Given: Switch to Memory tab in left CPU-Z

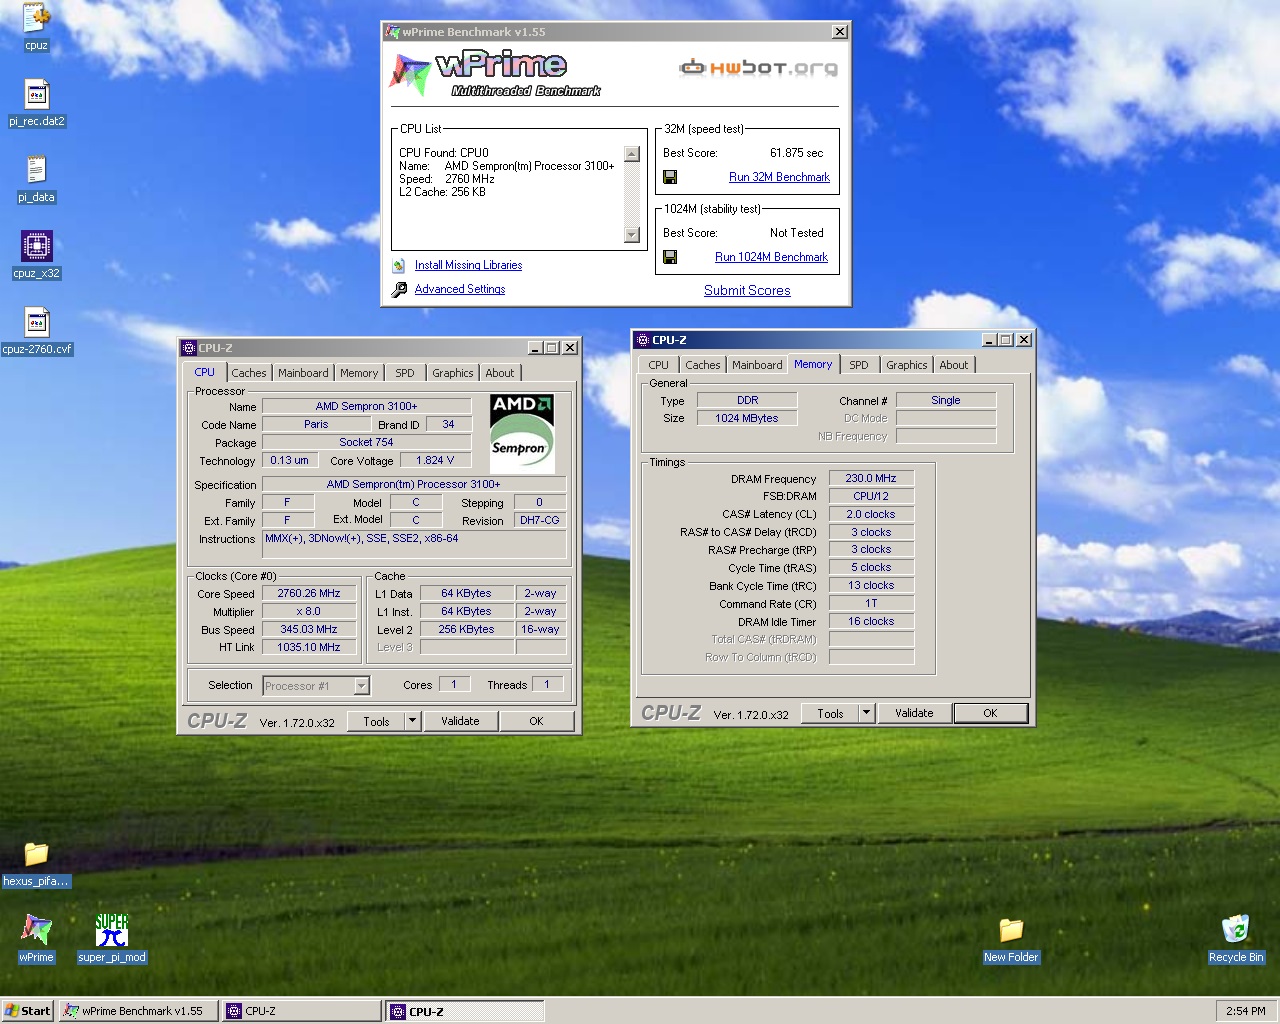Looking at the screenshot, I should click(x=359, y=373).
